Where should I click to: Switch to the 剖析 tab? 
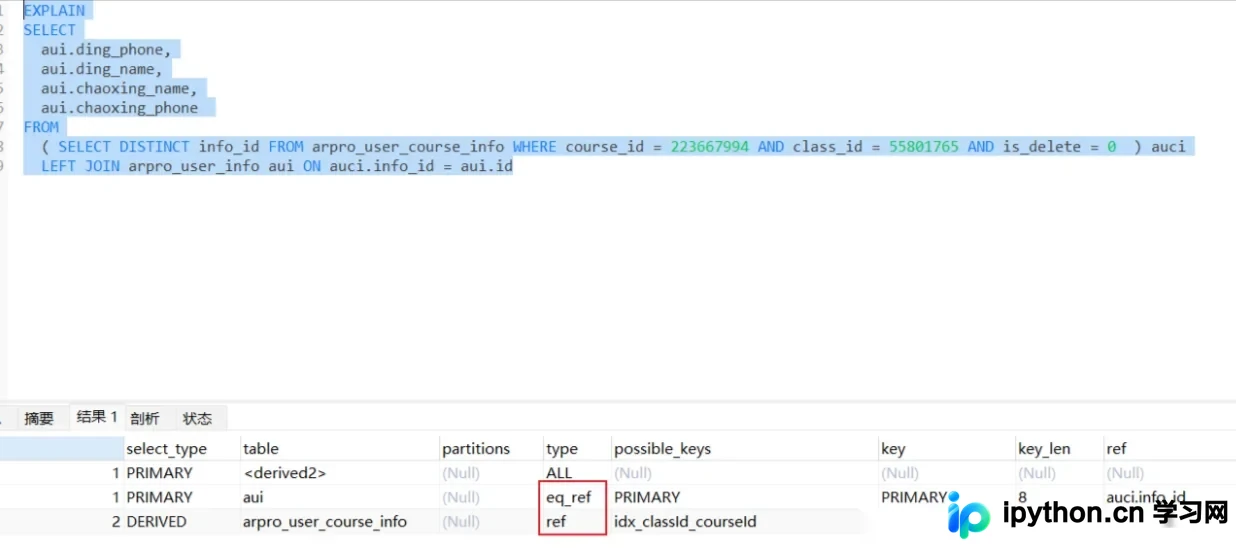(x=145, y=418)
